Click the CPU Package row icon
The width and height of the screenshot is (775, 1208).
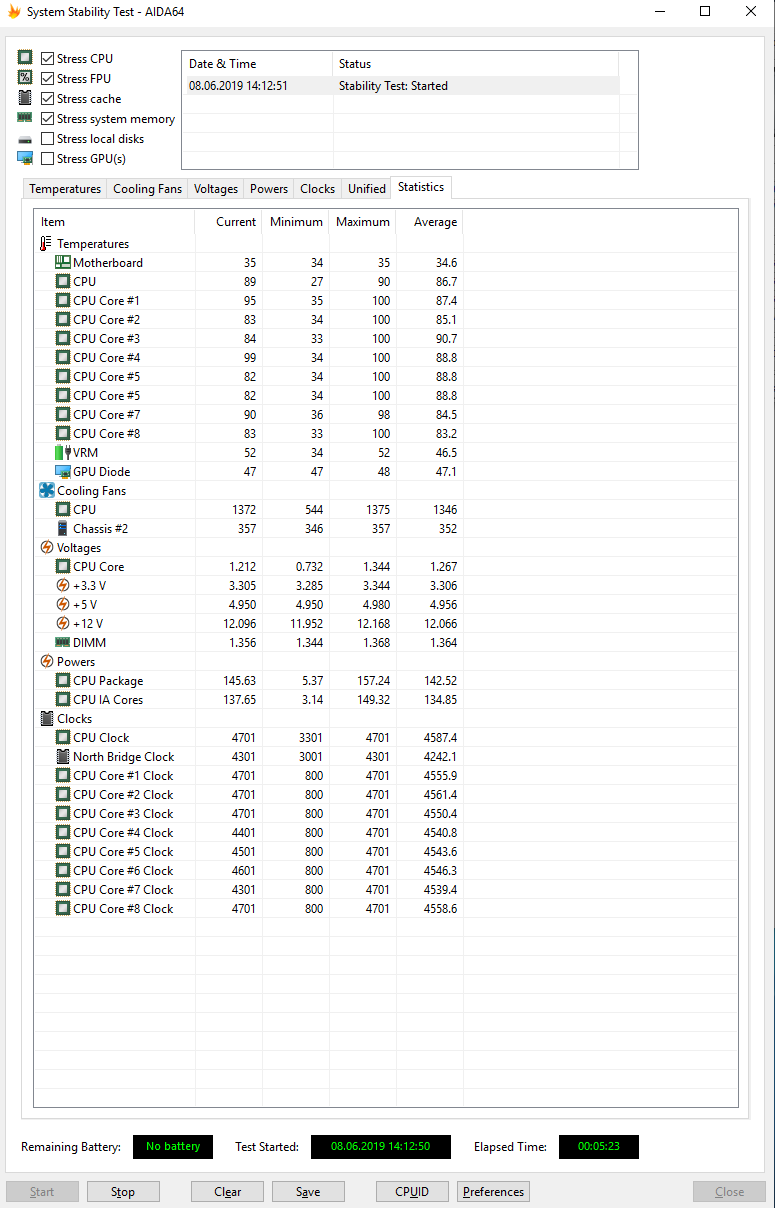point(63,681)
